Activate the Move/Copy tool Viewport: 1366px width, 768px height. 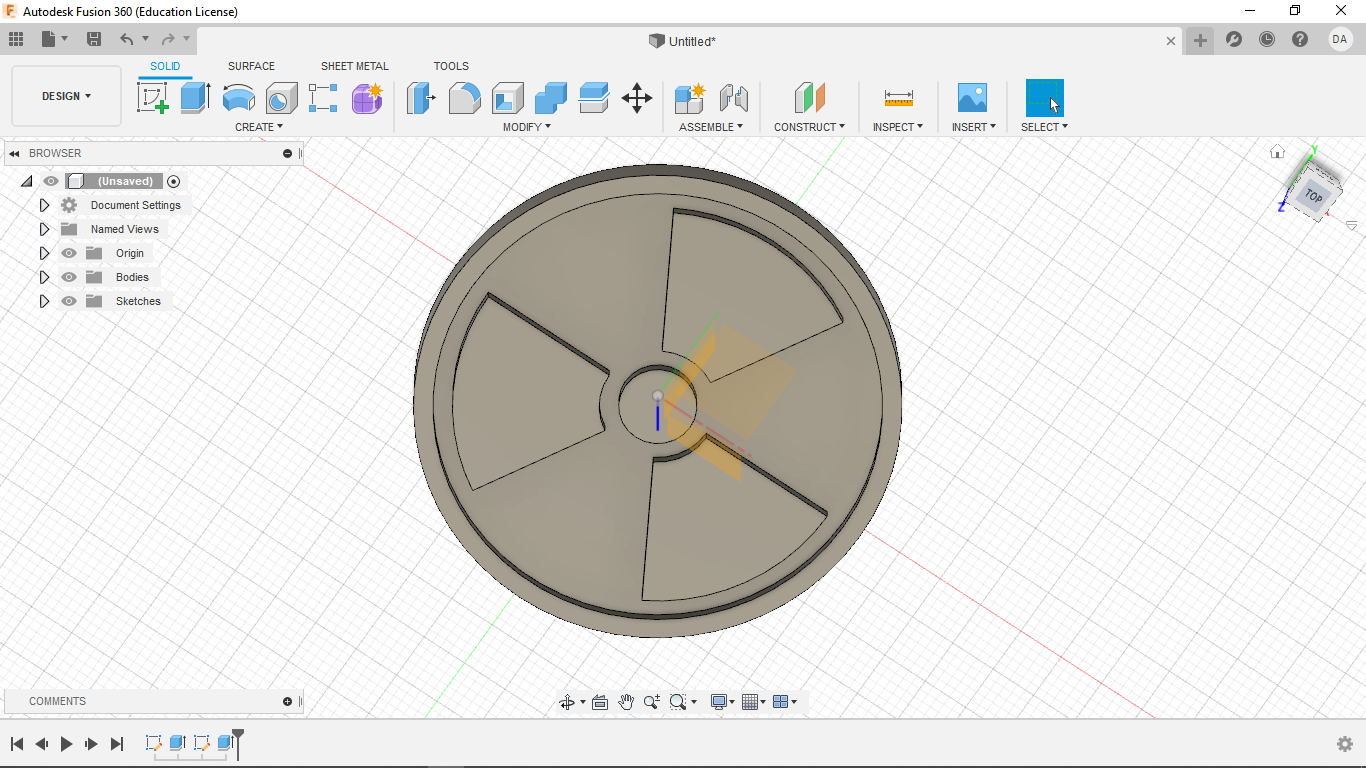coord(637,98)
